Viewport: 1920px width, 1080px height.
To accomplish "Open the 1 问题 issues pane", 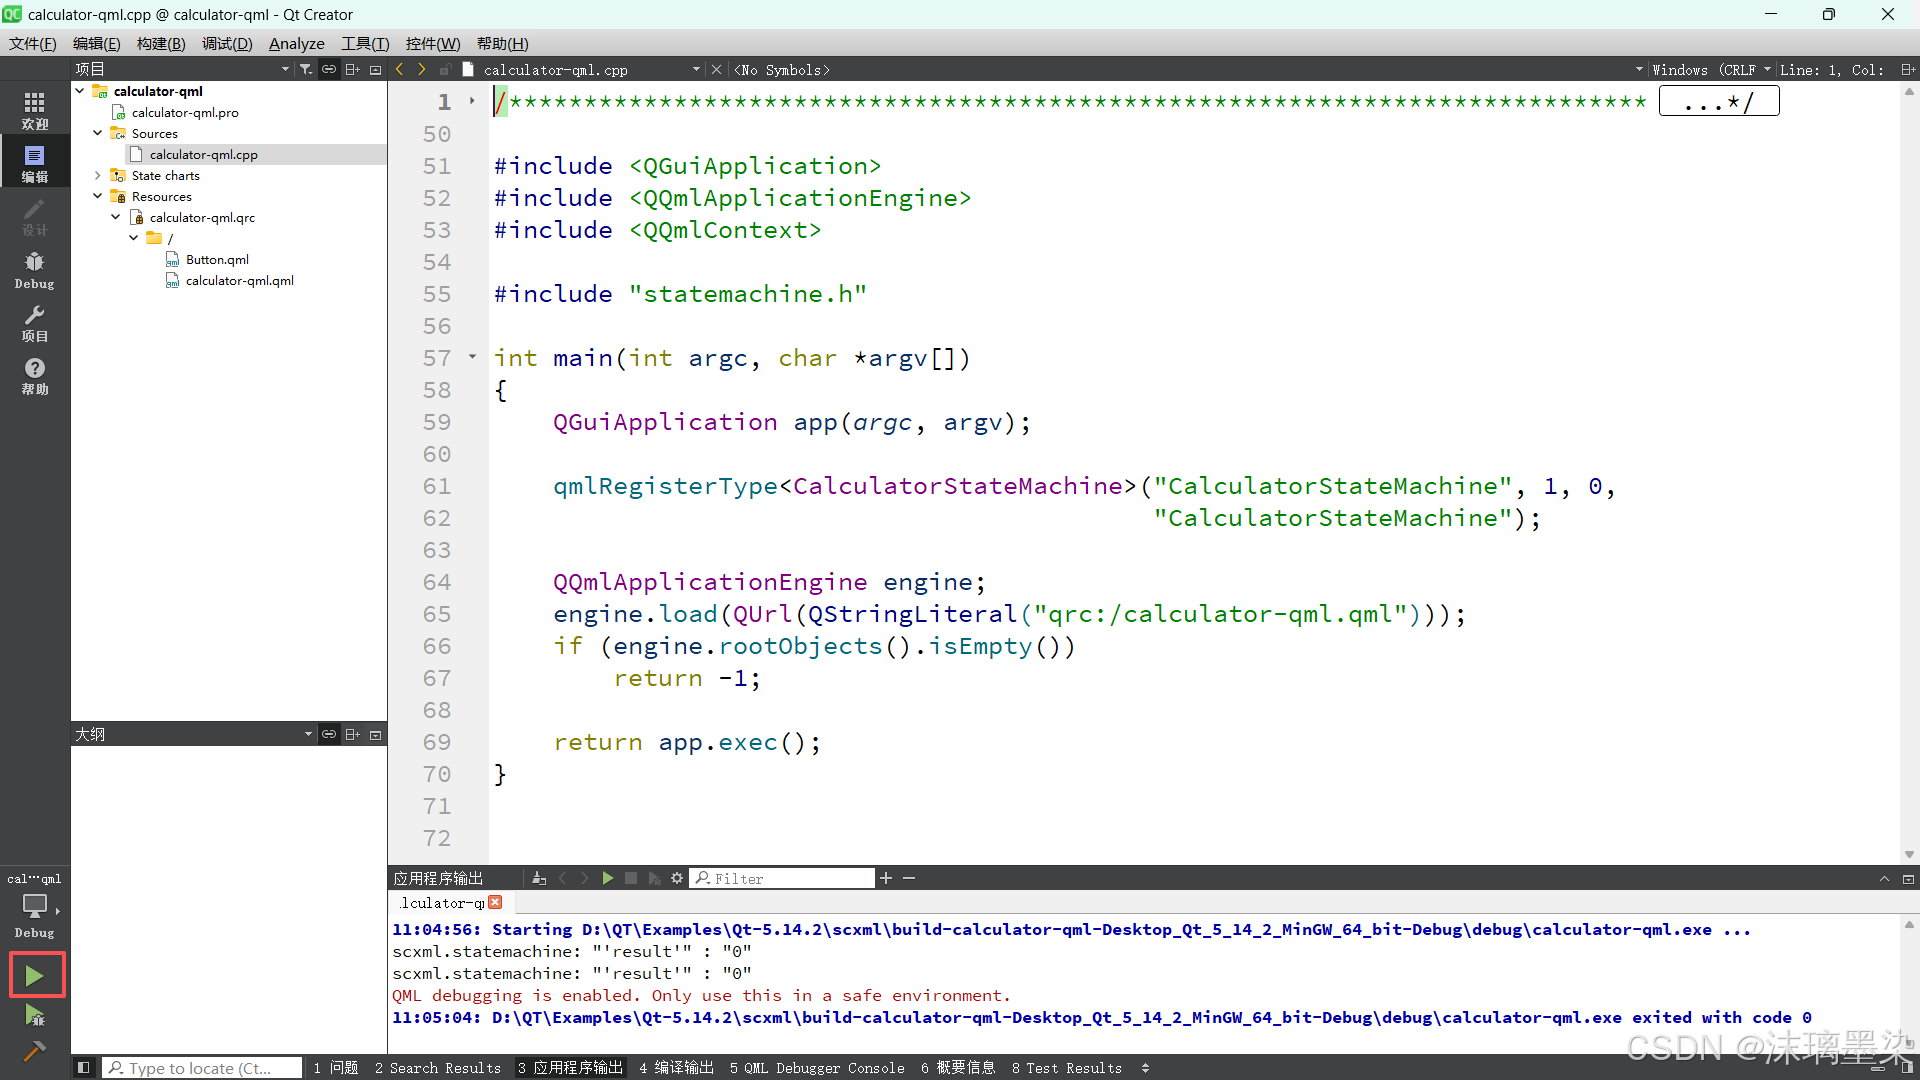I will point(336,1068).
